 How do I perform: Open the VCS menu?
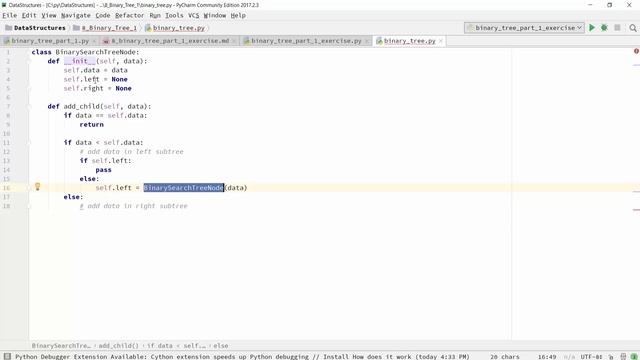pyautogui.click(x=193, y=16)
